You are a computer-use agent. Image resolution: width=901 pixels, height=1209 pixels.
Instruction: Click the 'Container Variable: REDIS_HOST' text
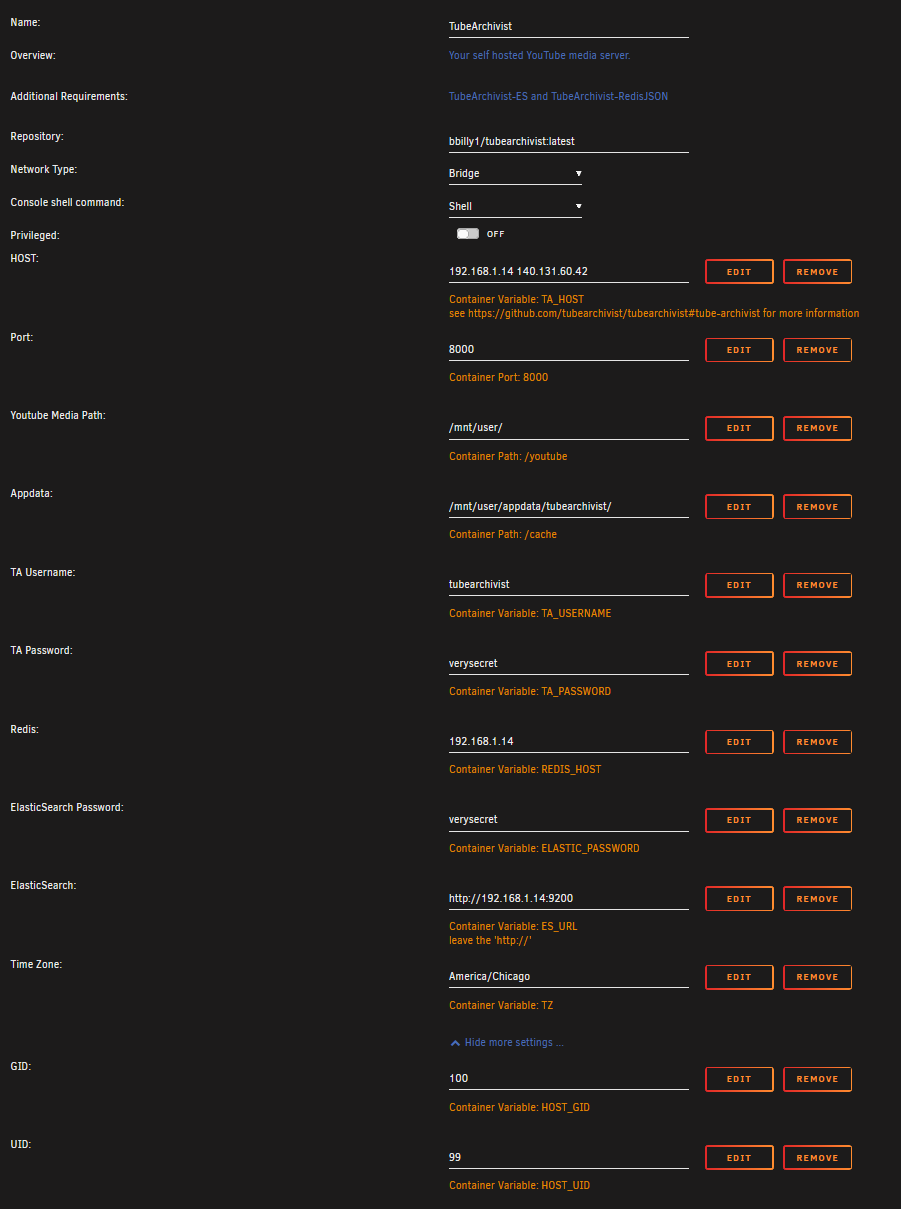pyautogui.click(x=525, y=770)
